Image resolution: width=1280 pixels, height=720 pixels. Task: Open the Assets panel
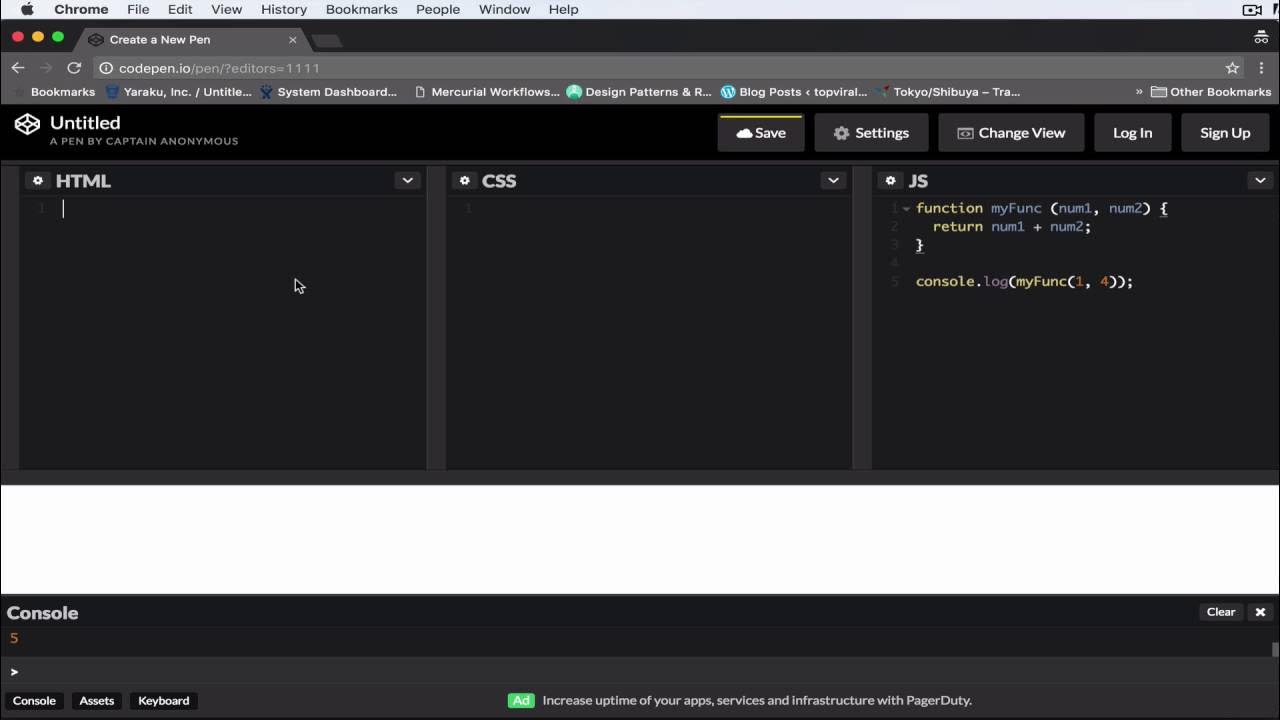[x=97, y=701]
